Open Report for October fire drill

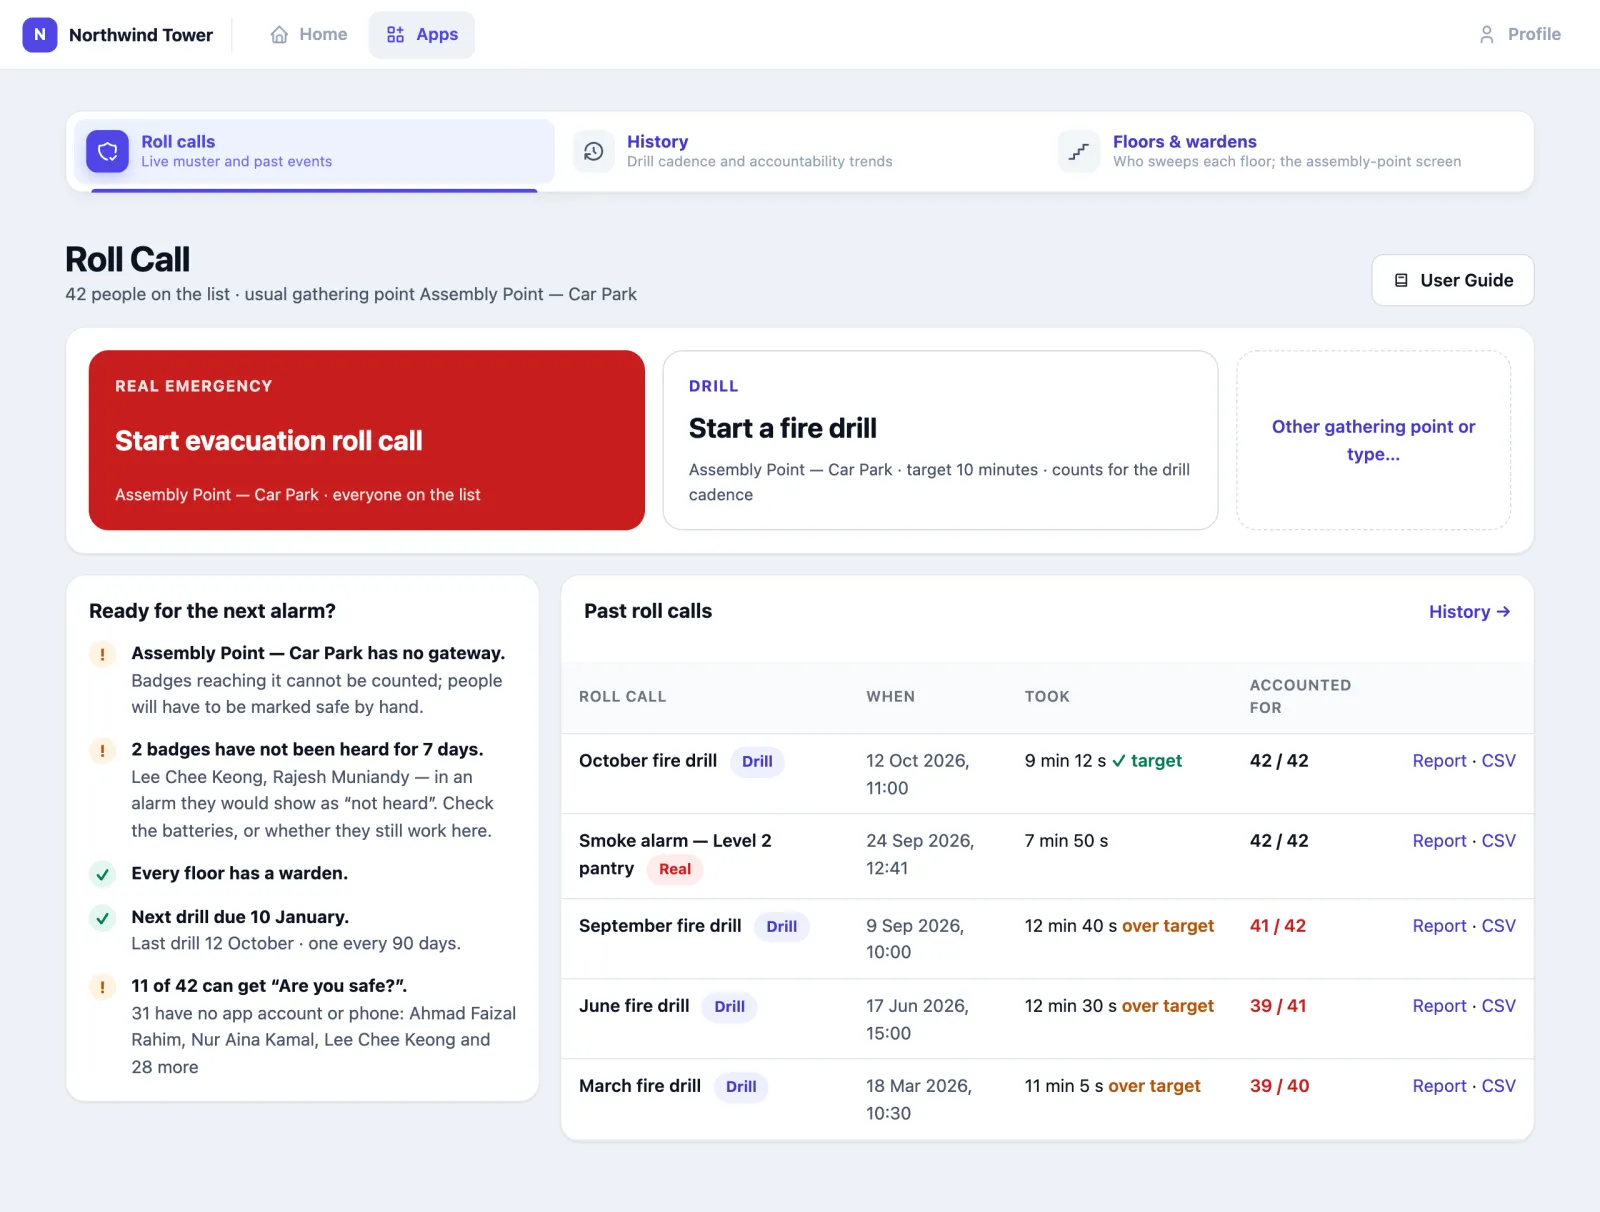coord(1439,761)
